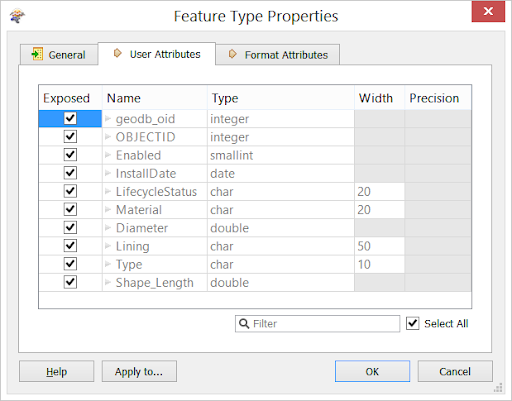512x401 pixels.
Task: Expand the LifecycleStatus attribute arrow
Action: point(108,191)
